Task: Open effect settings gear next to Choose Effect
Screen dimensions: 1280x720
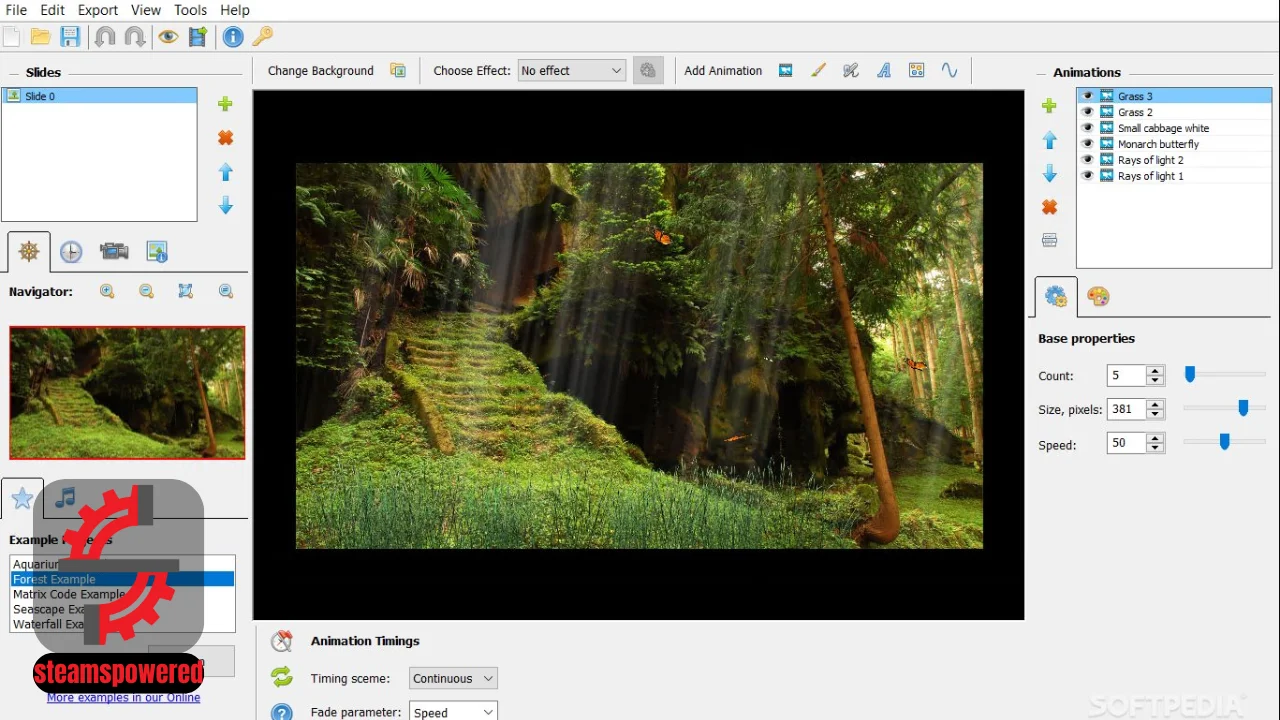Action: pyautogui.click(x=648, y=70)
